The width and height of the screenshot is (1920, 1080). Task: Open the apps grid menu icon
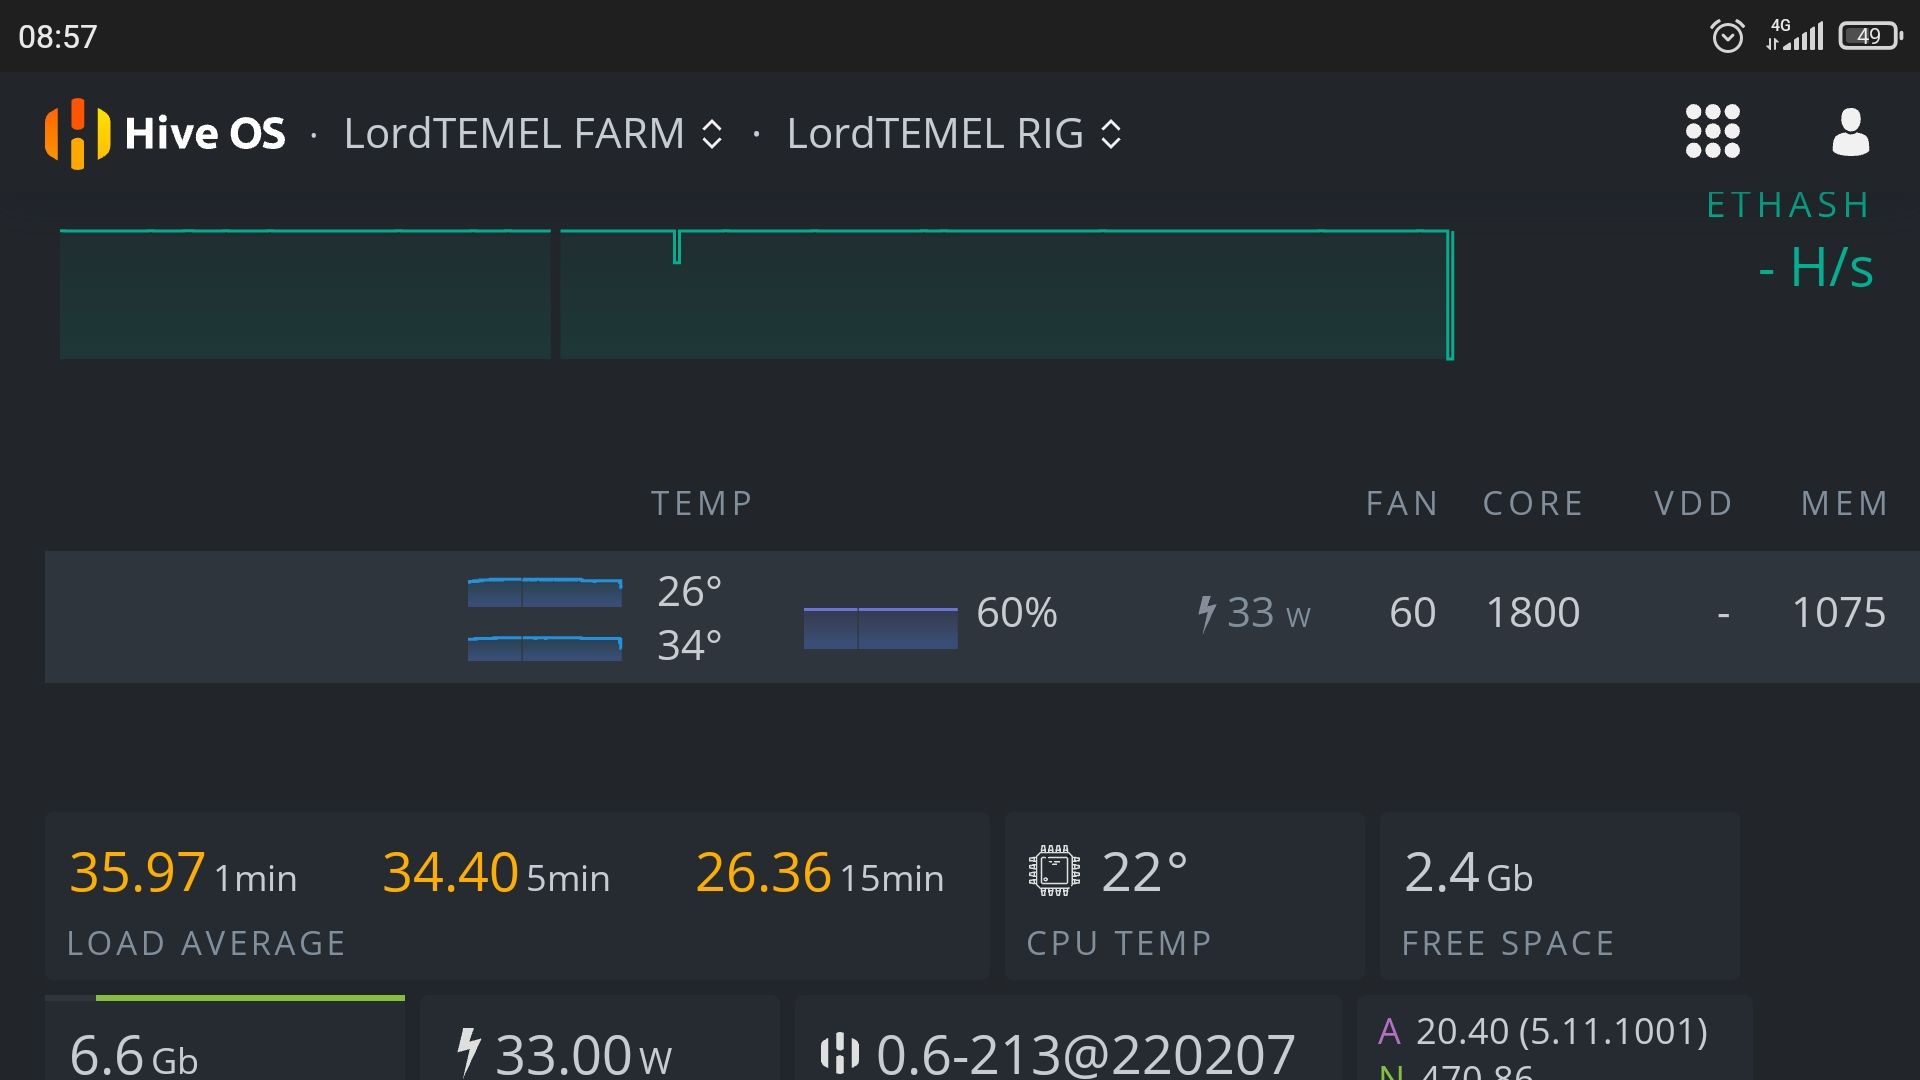click(x=1712, y=132)
